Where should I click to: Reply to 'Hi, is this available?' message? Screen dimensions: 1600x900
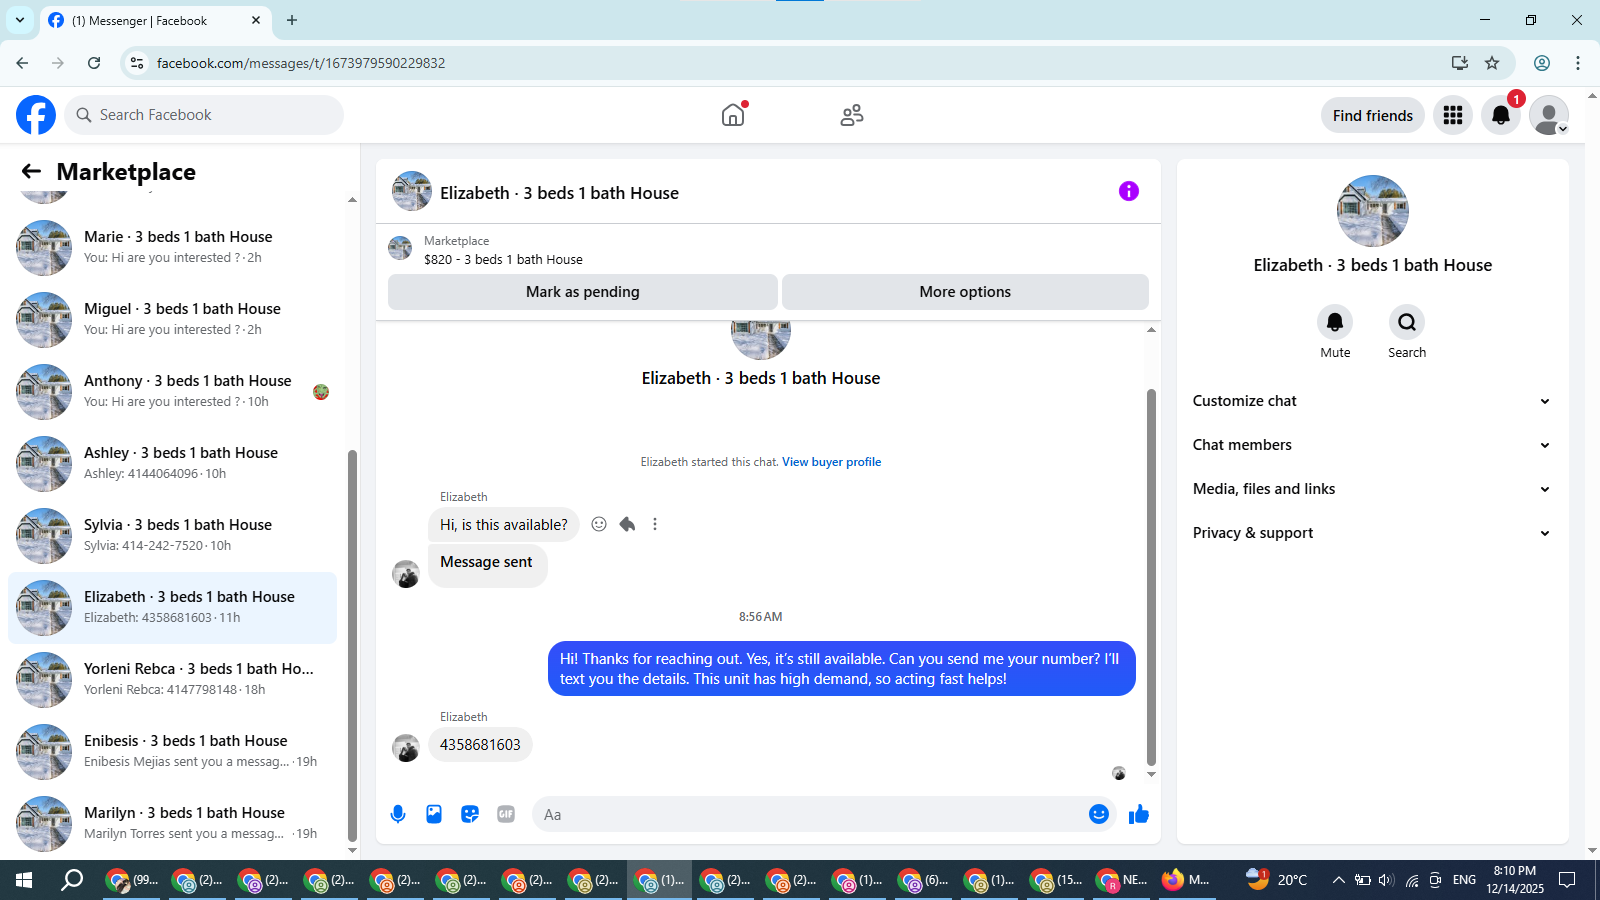tap(627, 524)
